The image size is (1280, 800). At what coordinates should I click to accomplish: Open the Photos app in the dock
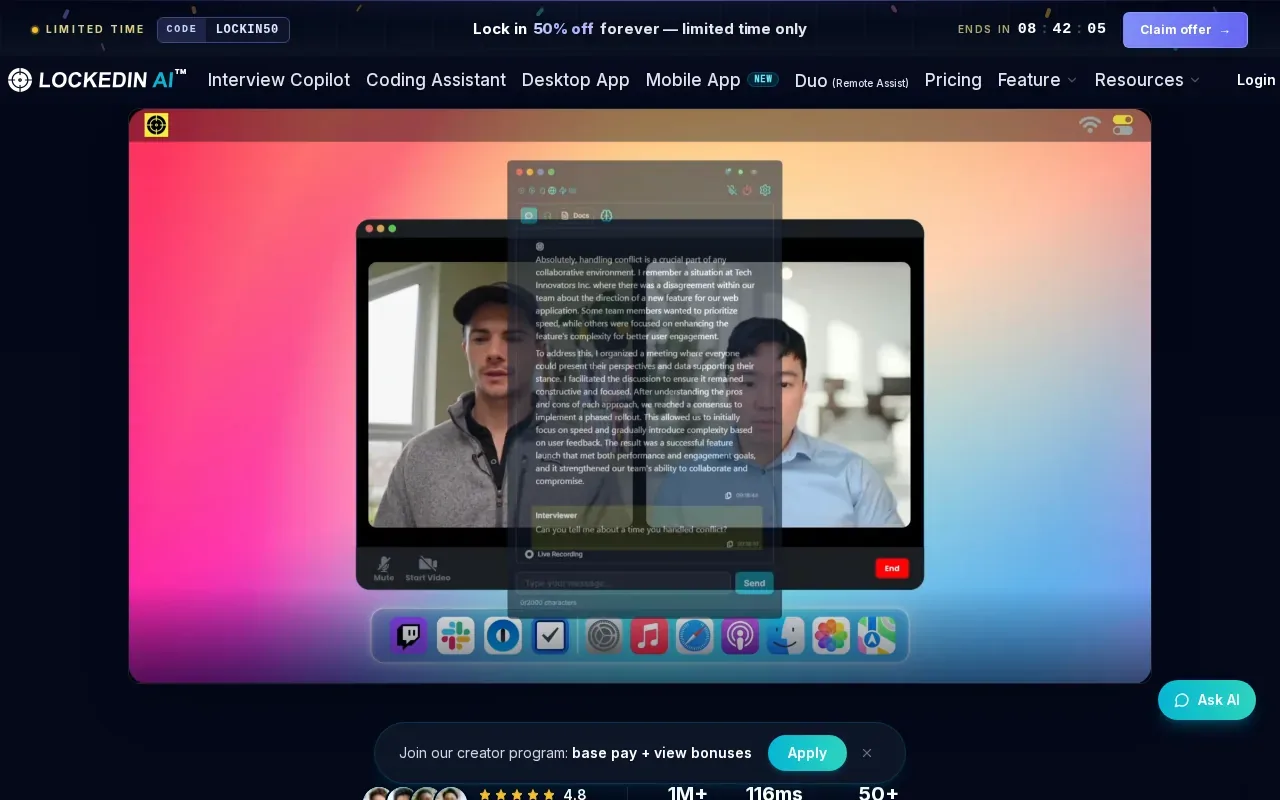tap(831, 636)
